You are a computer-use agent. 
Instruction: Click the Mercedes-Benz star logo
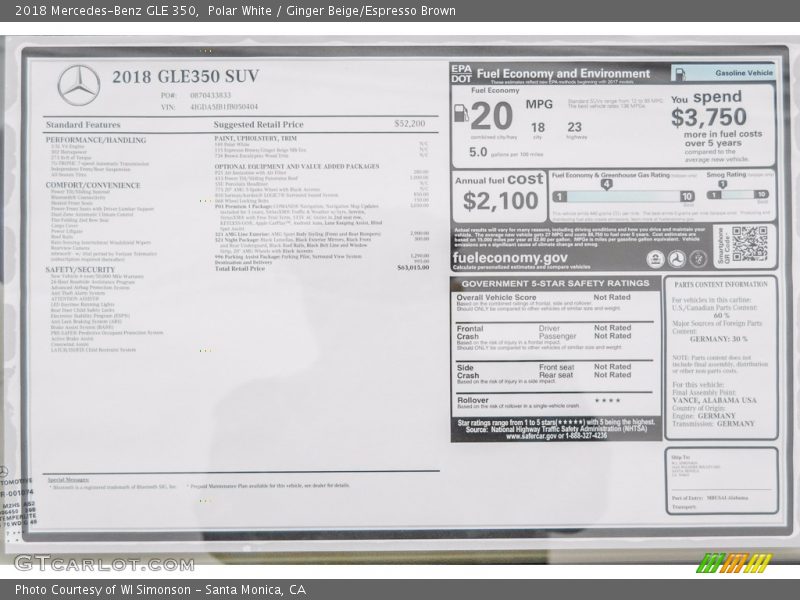[x=79, y=85]
